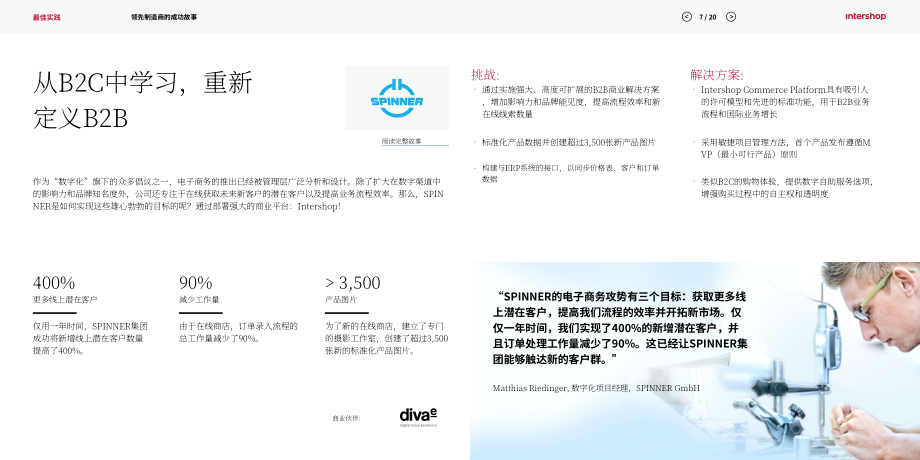This screenshot has width=920, height=460.
Task: Select the heading 从B2C中学习，重新定义B2B
Action: (x=143, y=100)
